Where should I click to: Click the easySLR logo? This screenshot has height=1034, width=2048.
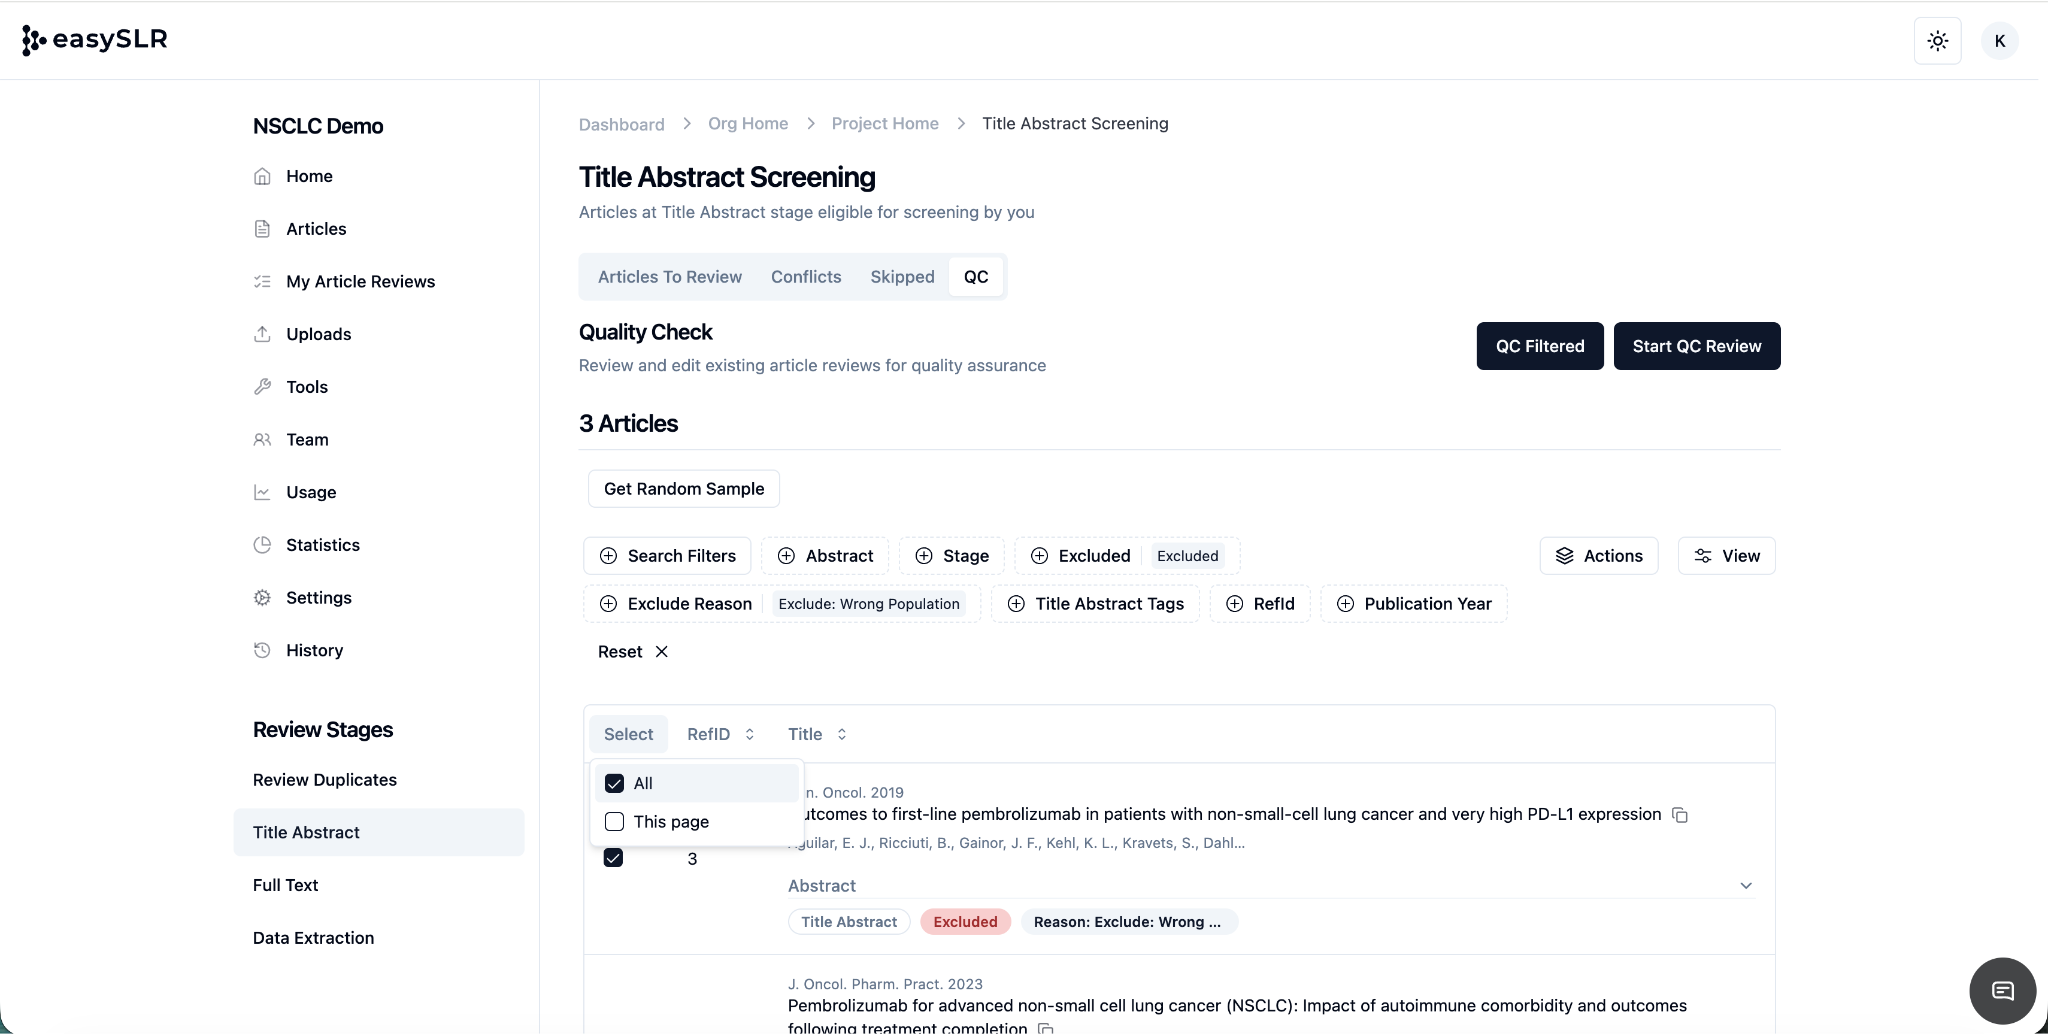click(95, 40)
